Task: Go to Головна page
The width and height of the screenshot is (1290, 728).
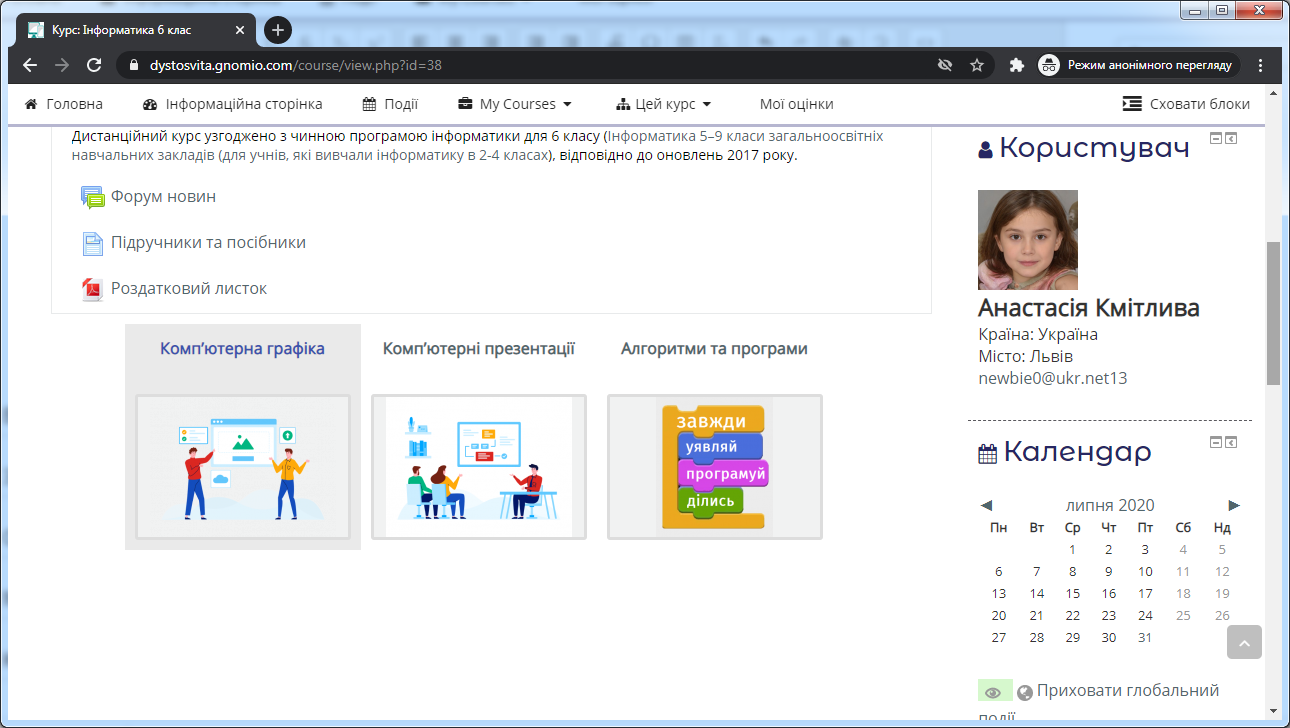Action: pyautogui.click(x=63, y=104)
